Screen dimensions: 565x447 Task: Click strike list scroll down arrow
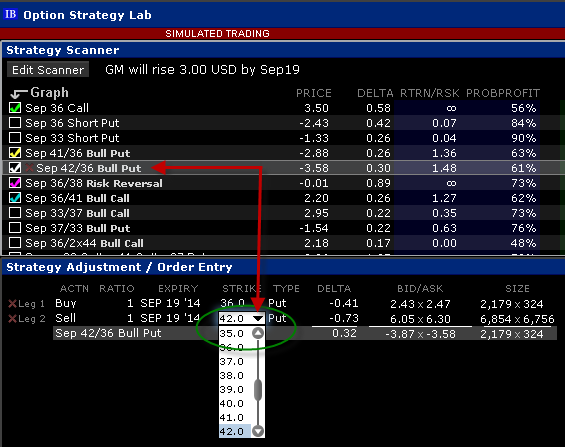(x=258, y=431)
